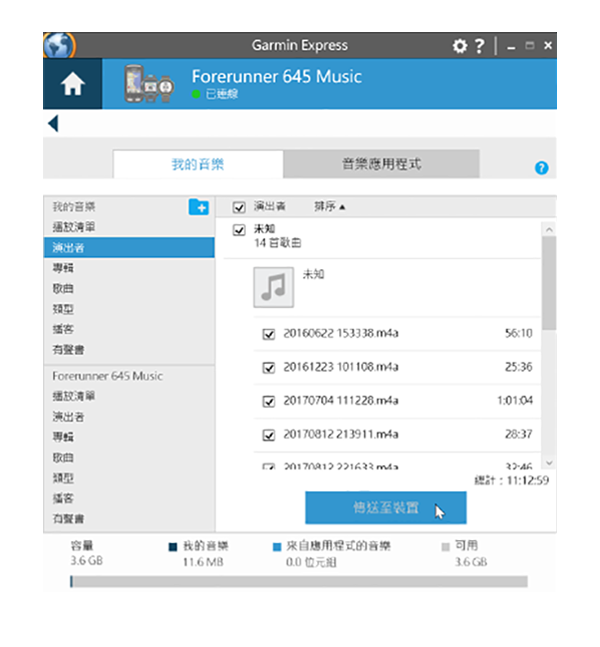The height and width of the screenshot is (647, 600).
Task: Click the total time 11:12:59
Action: click(528, 481)
